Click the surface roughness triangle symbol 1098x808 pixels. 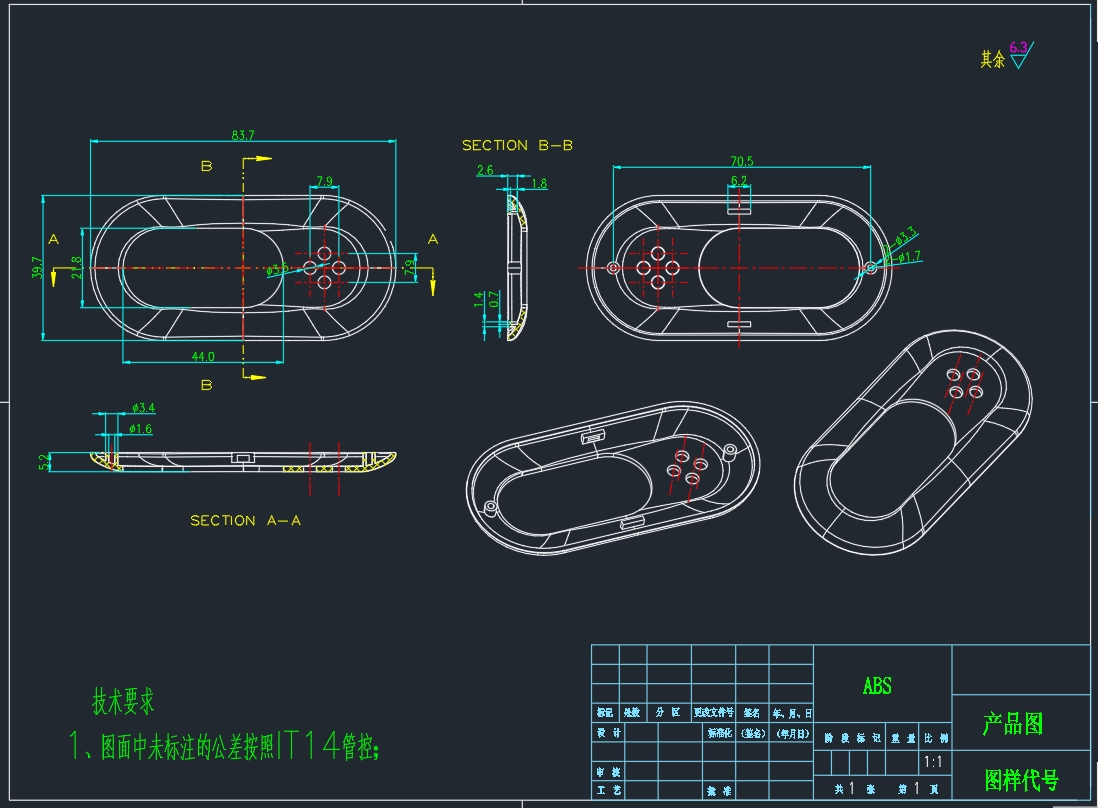point(1022,56)
